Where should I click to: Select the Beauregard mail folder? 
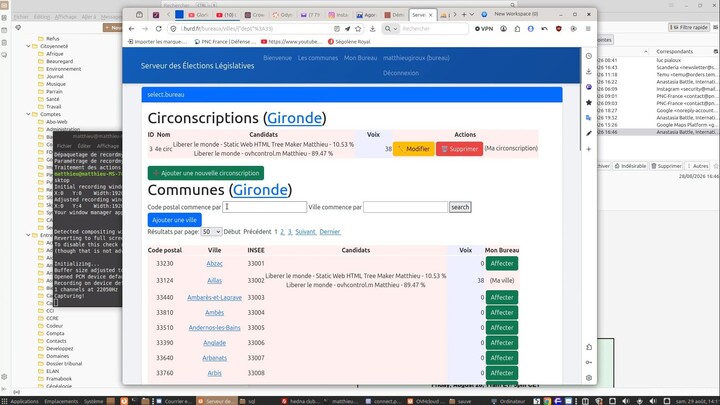click(x=59, y=61)
